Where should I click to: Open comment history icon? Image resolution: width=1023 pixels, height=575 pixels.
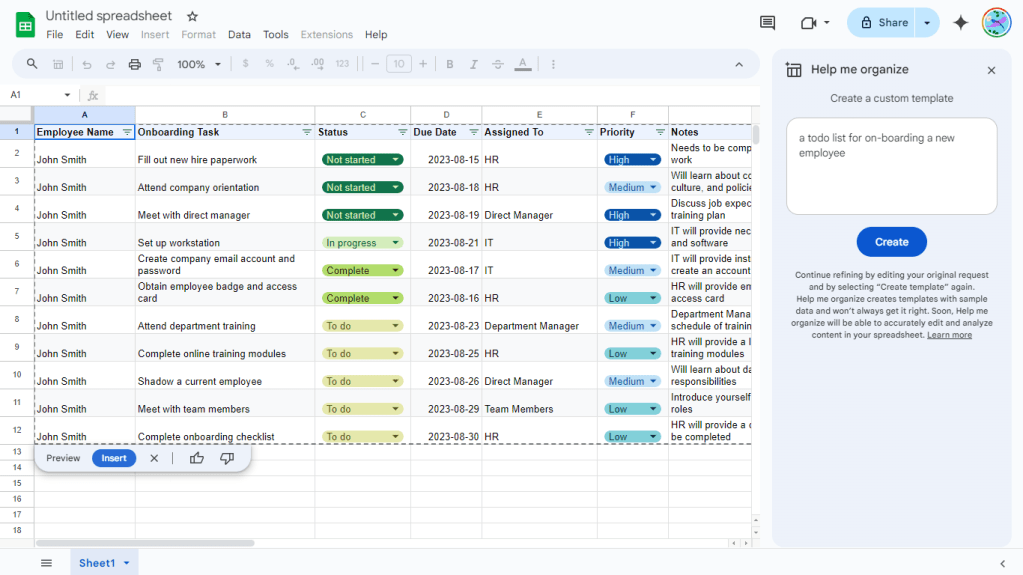767,23
